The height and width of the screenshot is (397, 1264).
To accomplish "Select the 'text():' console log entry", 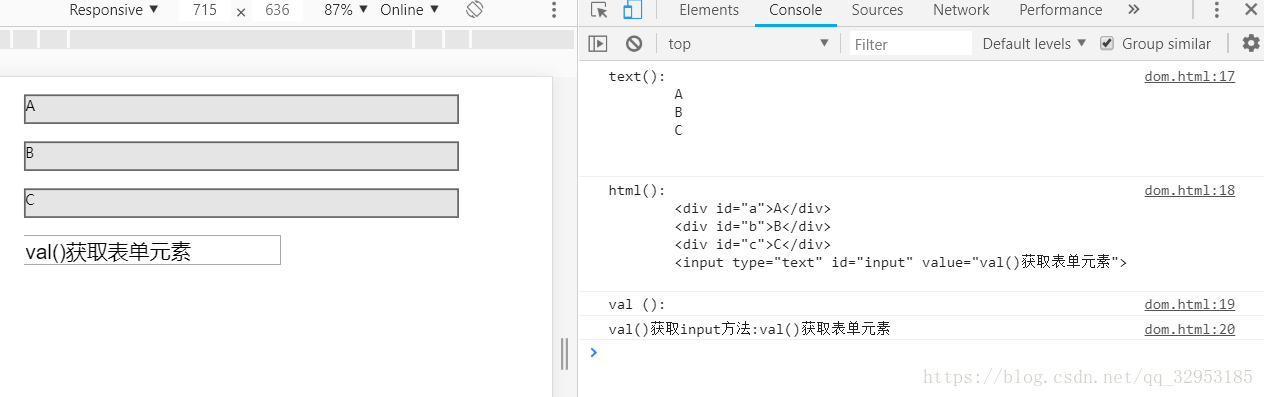I will (x=636, y=77).
